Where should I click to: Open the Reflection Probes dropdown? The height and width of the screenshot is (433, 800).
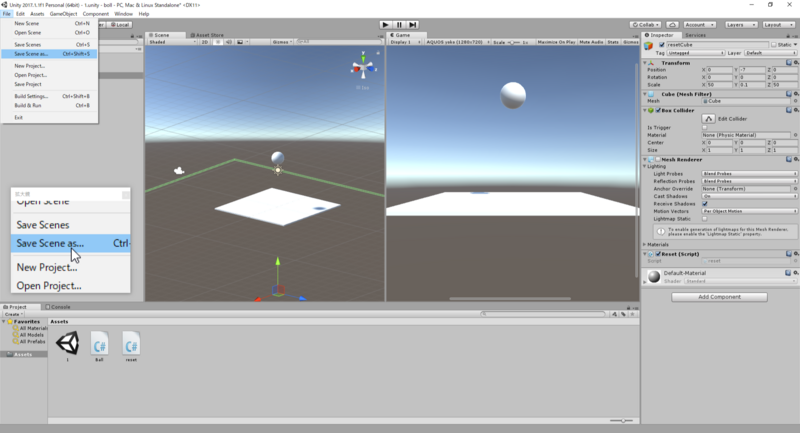749,181
